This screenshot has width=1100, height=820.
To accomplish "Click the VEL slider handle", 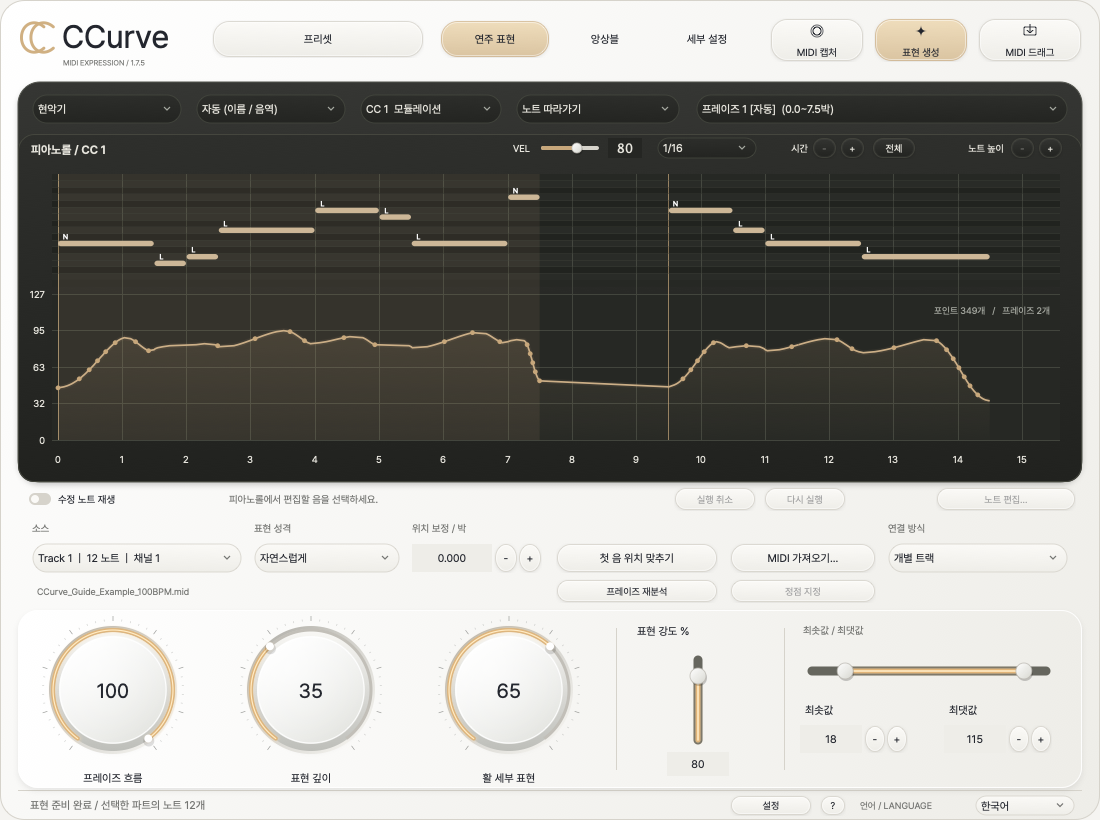I will (x=577, y=148).
